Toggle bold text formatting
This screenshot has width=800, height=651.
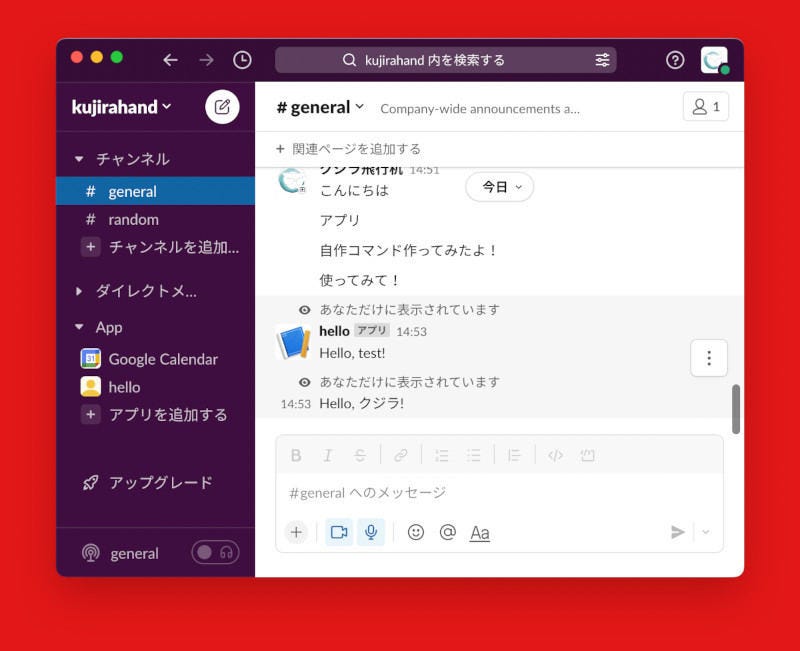tap(296, 455)
